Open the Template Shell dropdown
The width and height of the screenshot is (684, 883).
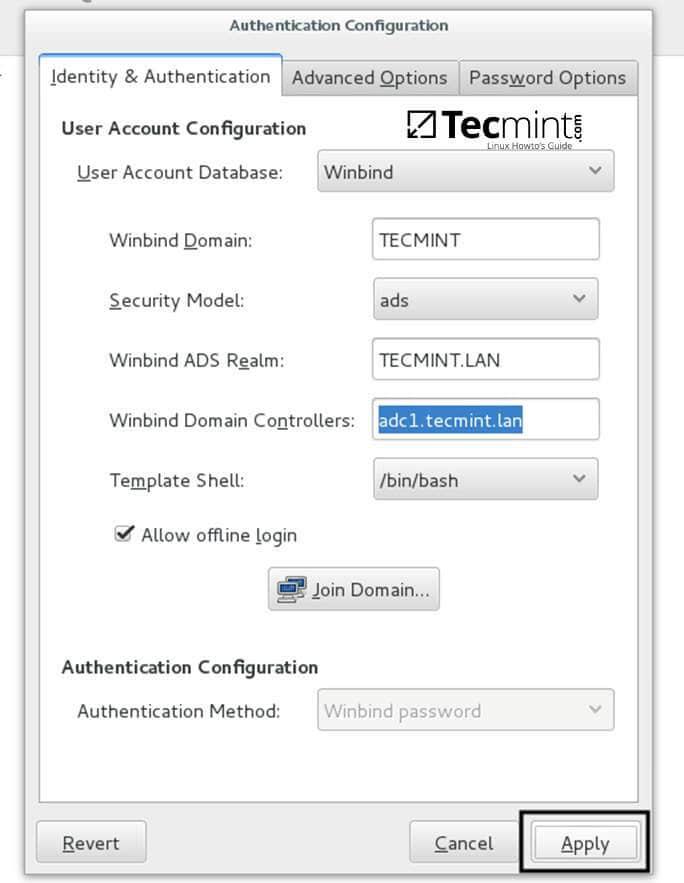485,479
